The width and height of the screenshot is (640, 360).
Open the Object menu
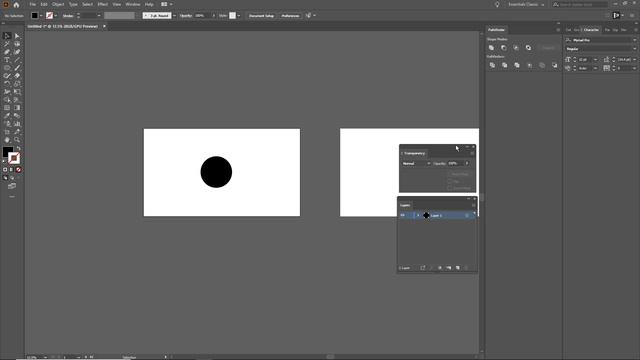(58, 4)
